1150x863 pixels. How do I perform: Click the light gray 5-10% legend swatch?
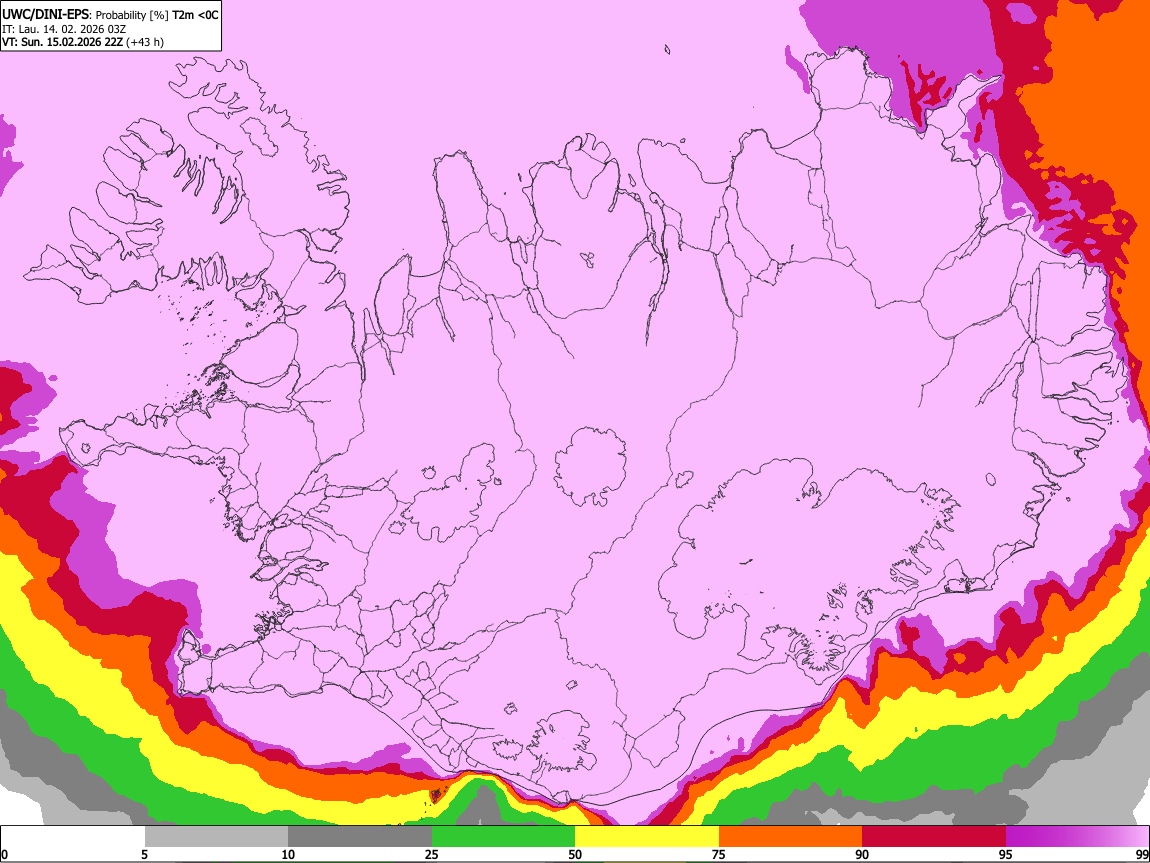216,837
